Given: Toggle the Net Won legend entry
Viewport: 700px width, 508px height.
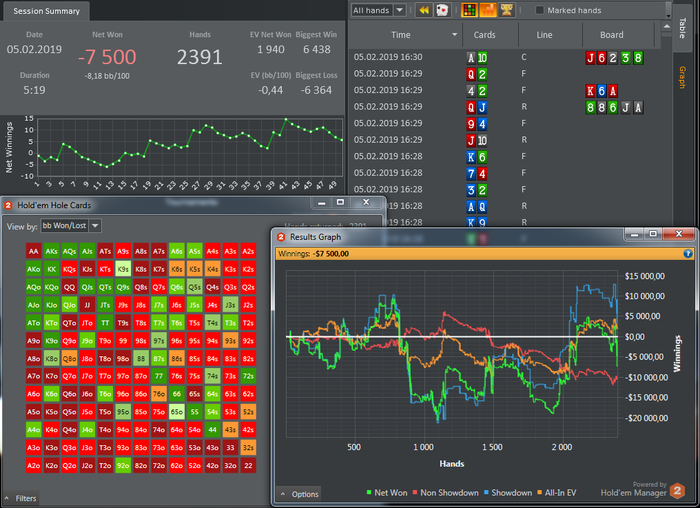Looking at the screenshot, I should pyautogui.click(x=387, y=493).
